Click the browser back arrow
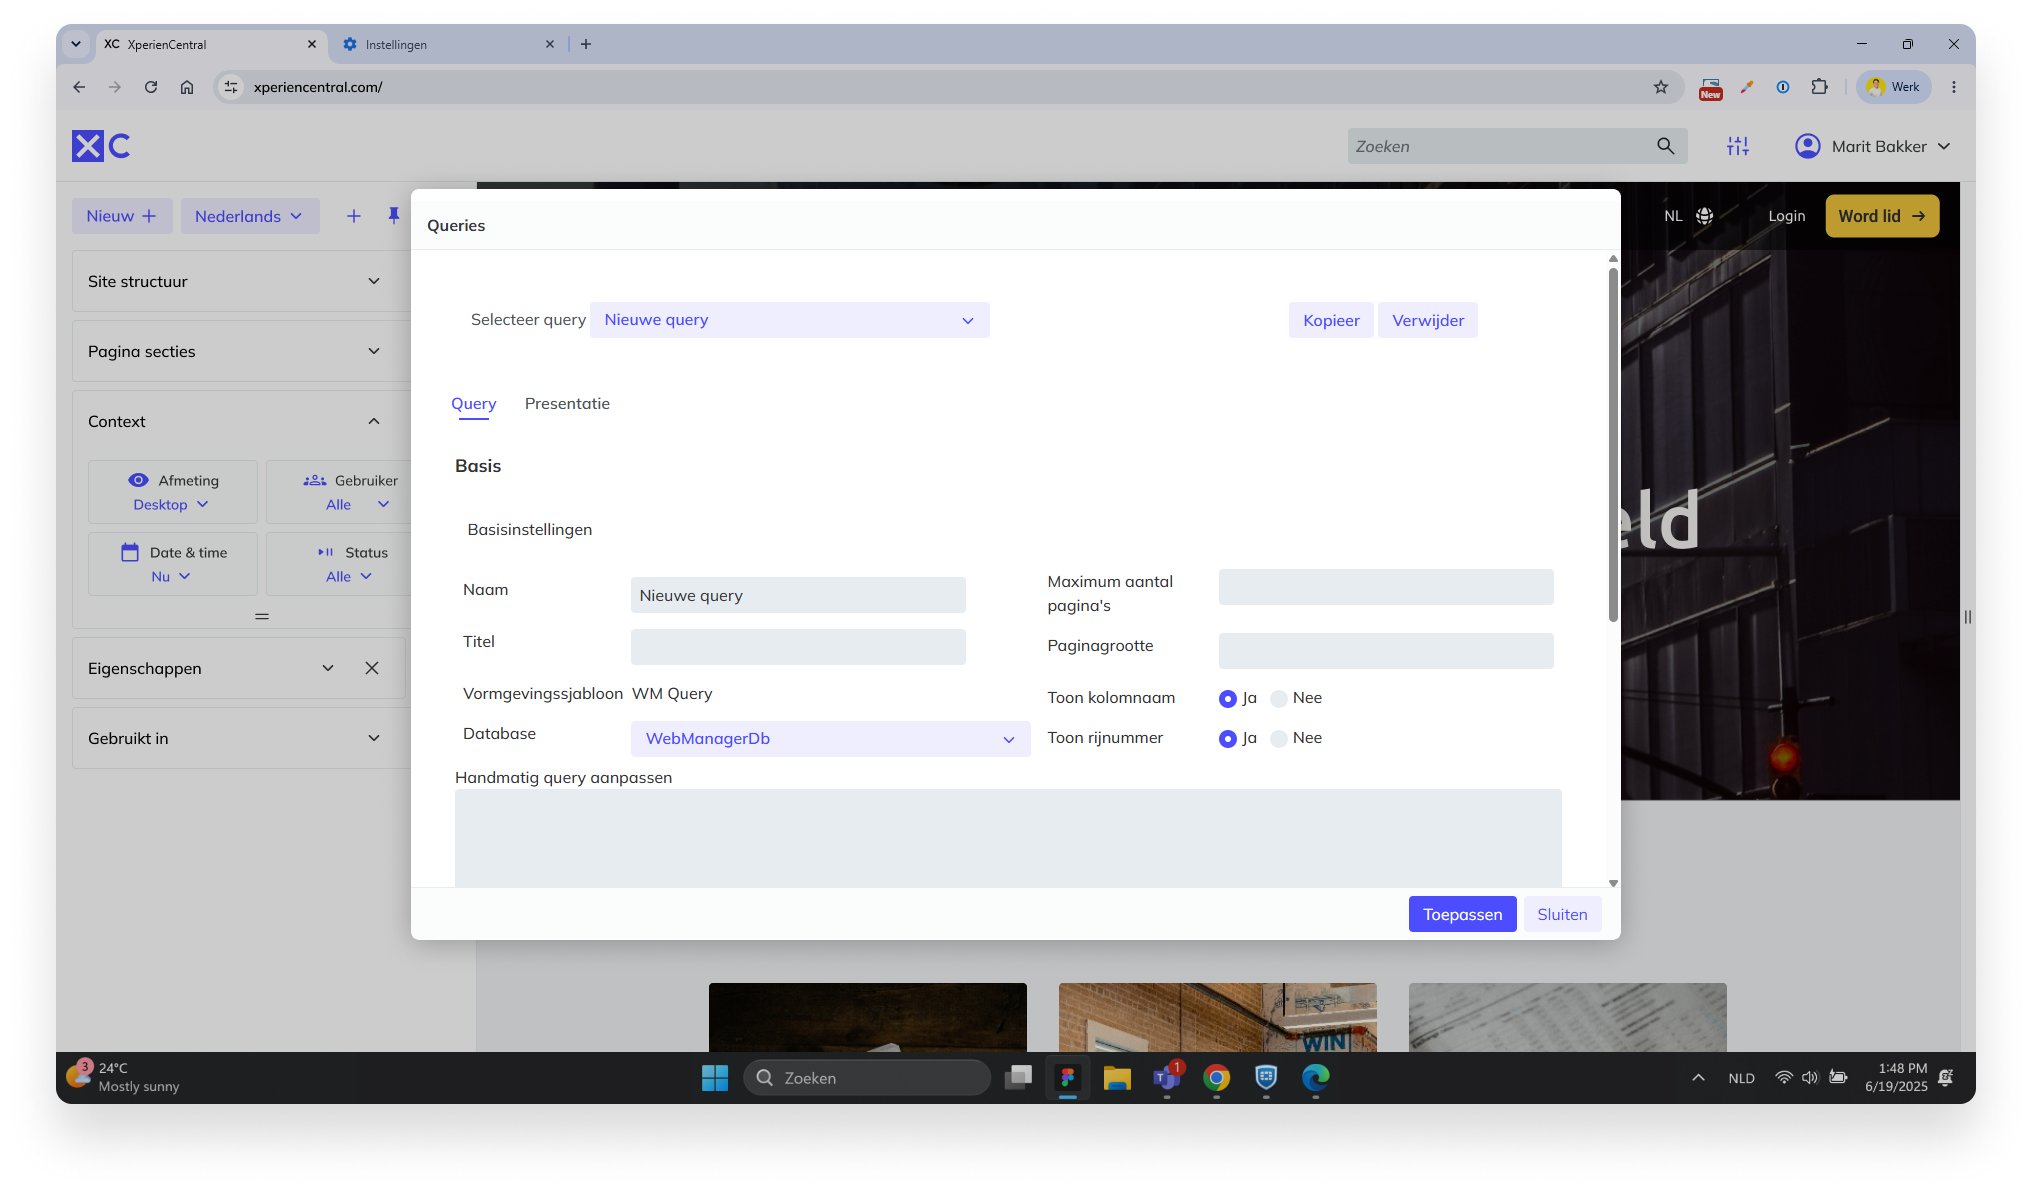2032x1192 pixels. (x=79, y=87)
